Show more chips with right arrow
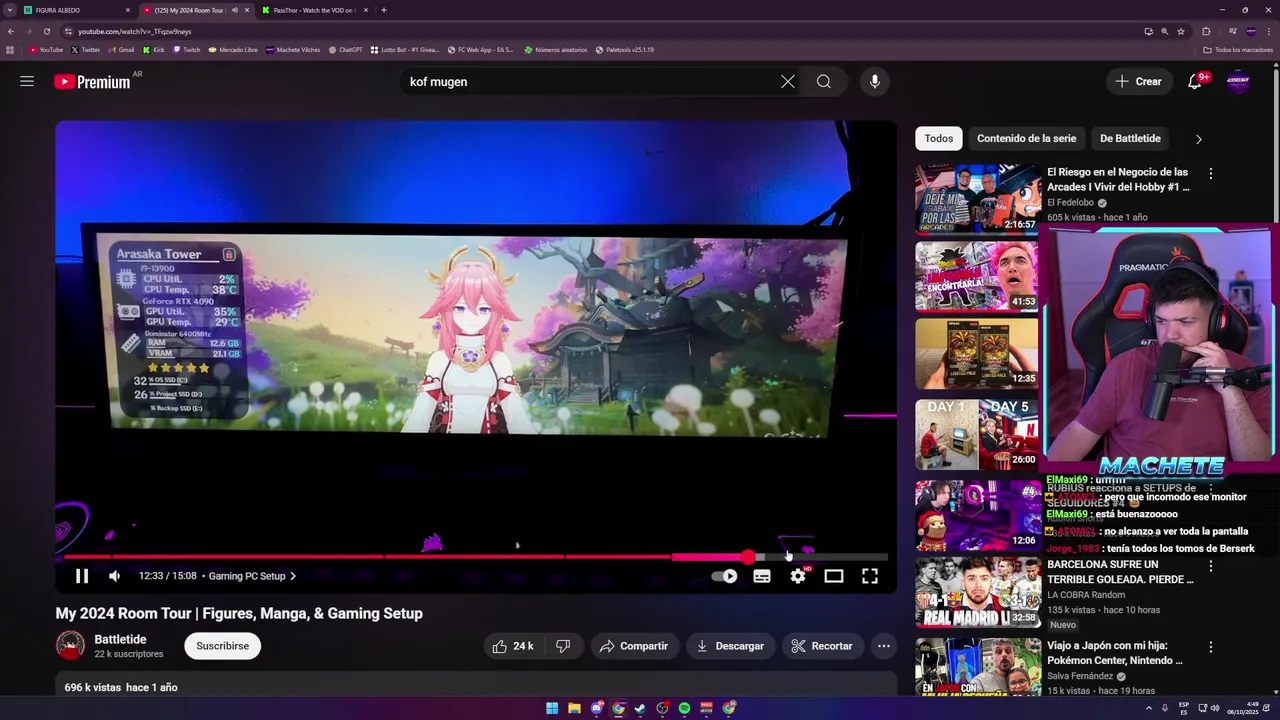Screen dimensions: 1280x720 pos(1198,139)
